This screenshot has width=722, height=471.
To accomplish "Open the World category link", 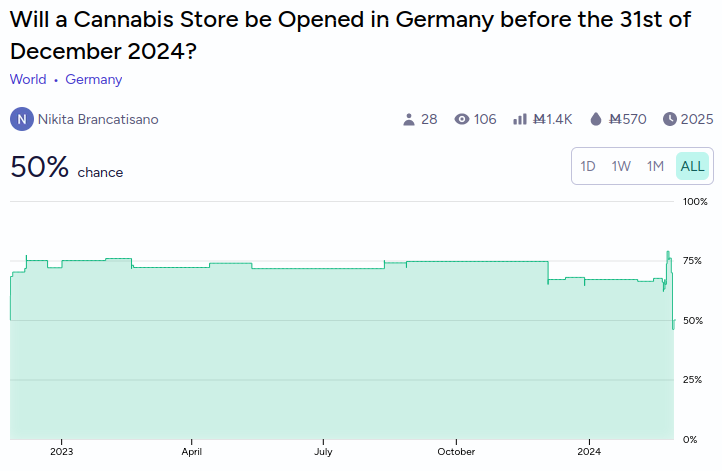I will click(x=28, y=79).
